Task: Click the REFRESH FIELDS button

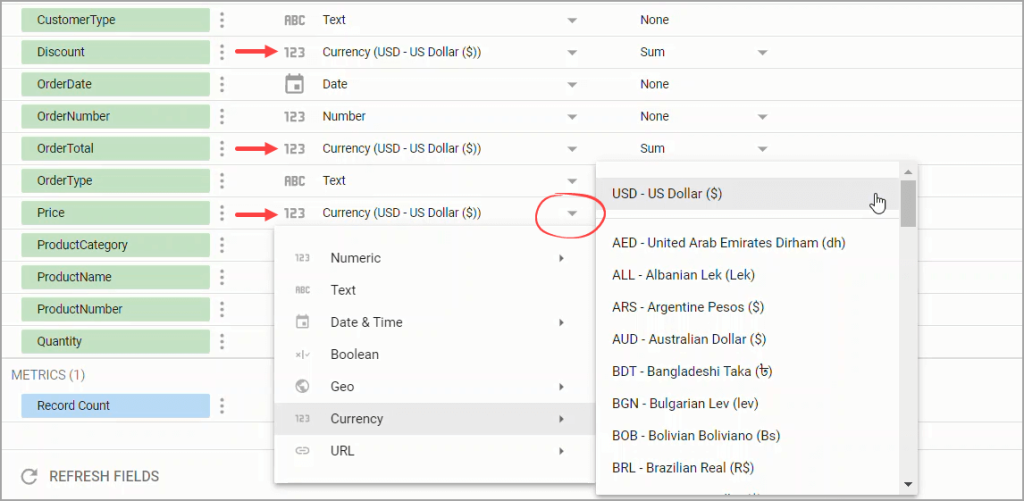Action: click(89, 477)
